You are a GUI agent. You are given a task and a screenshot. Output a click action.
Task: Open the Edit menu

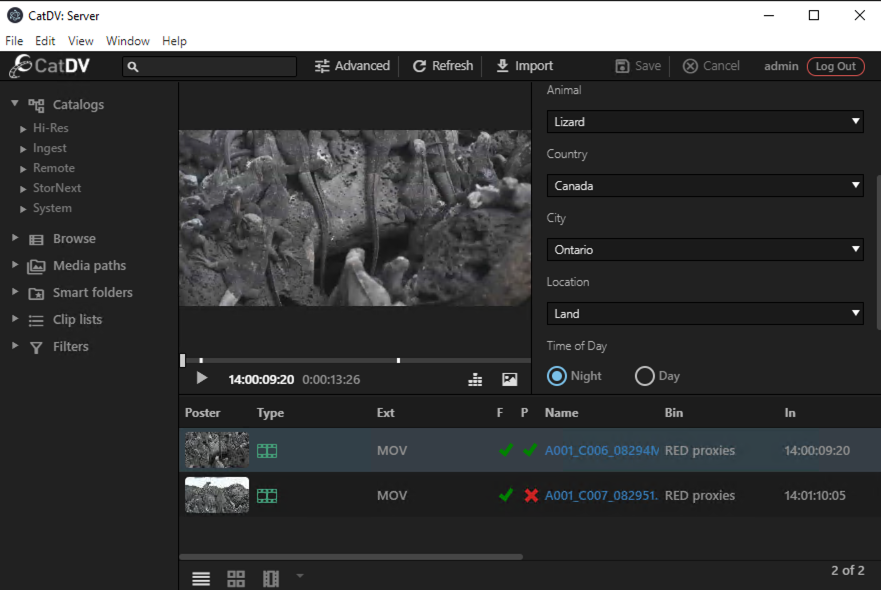tap(45, 41)
